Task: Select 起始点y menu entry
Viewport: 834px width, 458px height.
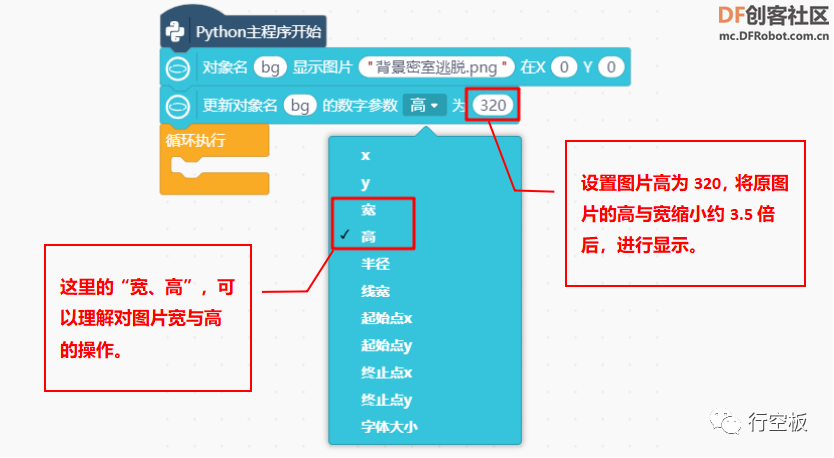Action: (387, 346)
